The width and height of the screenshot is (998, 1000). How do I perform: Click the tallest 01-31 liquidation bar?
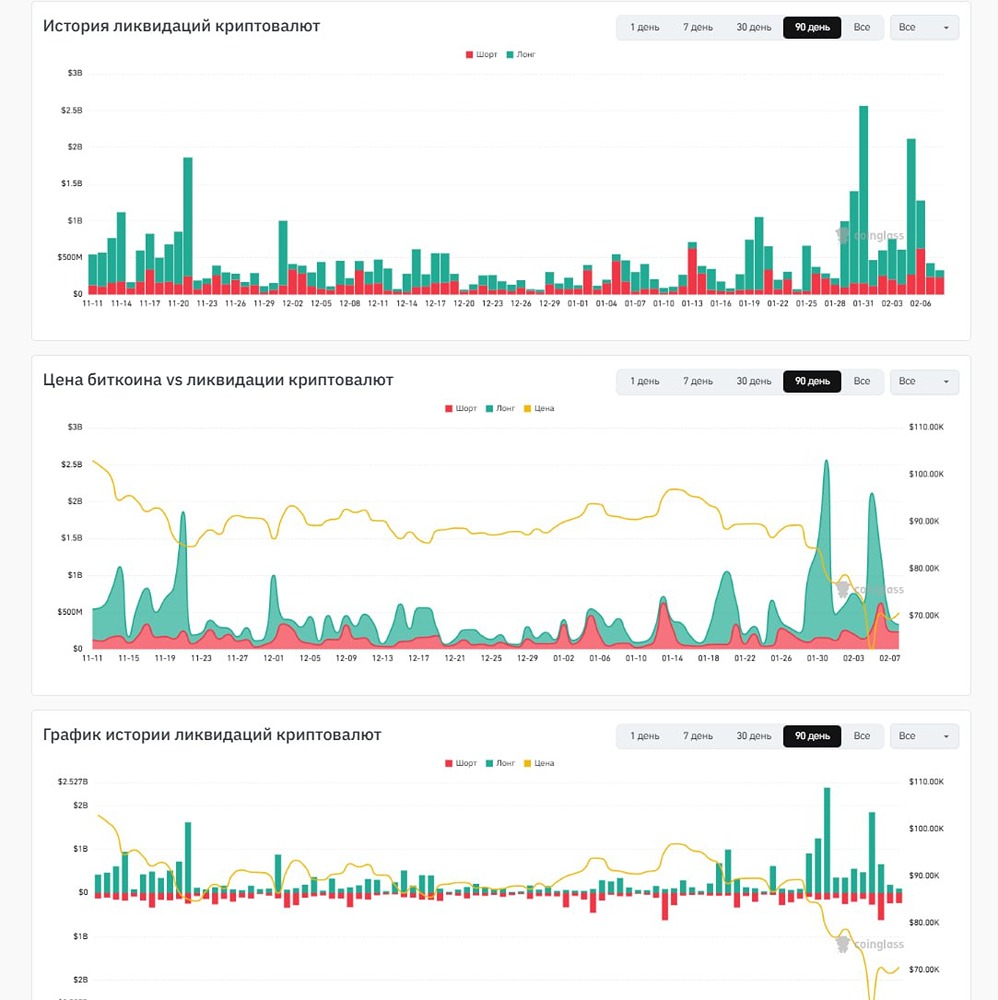point(863,200)
